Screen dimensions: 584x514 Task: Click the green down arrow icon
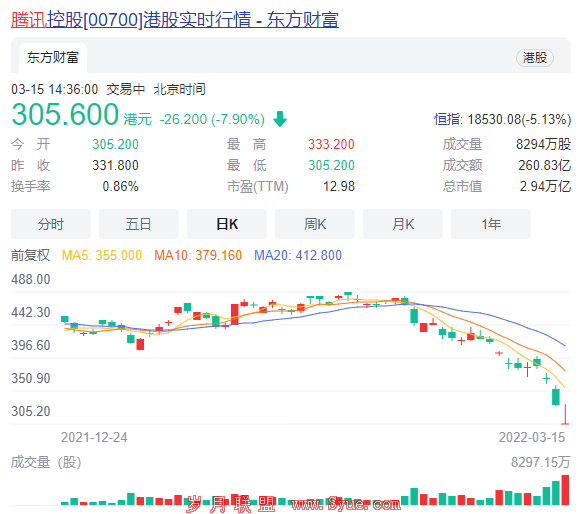(x=280, y=119)
